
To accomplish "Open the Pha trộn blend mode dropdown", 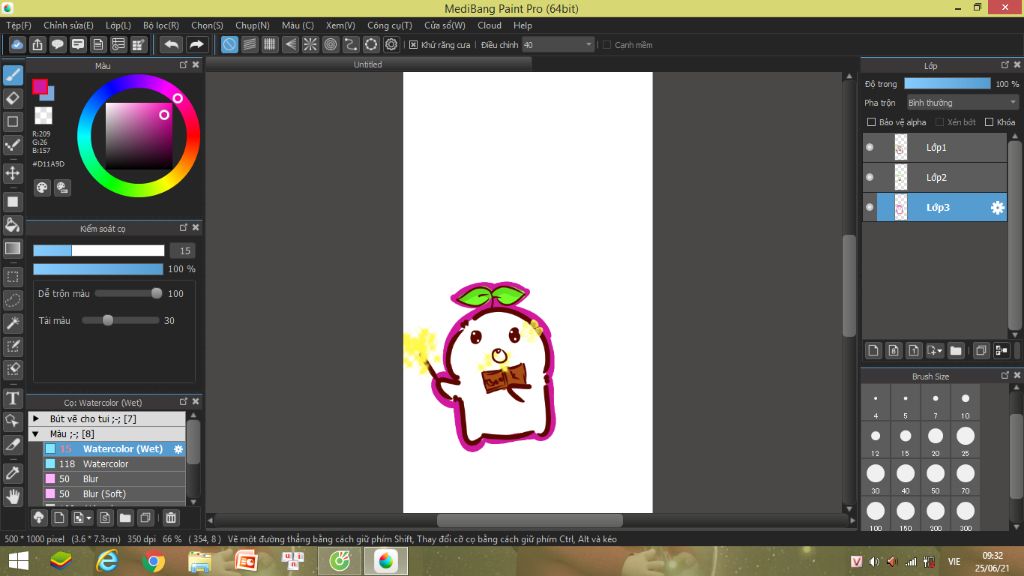I will tap(962, 103).
